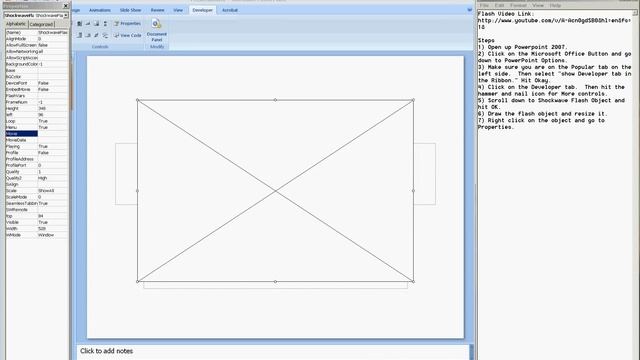Open the Acrobat ribbon tab
640x360 pixels.
tap(230, 10)
